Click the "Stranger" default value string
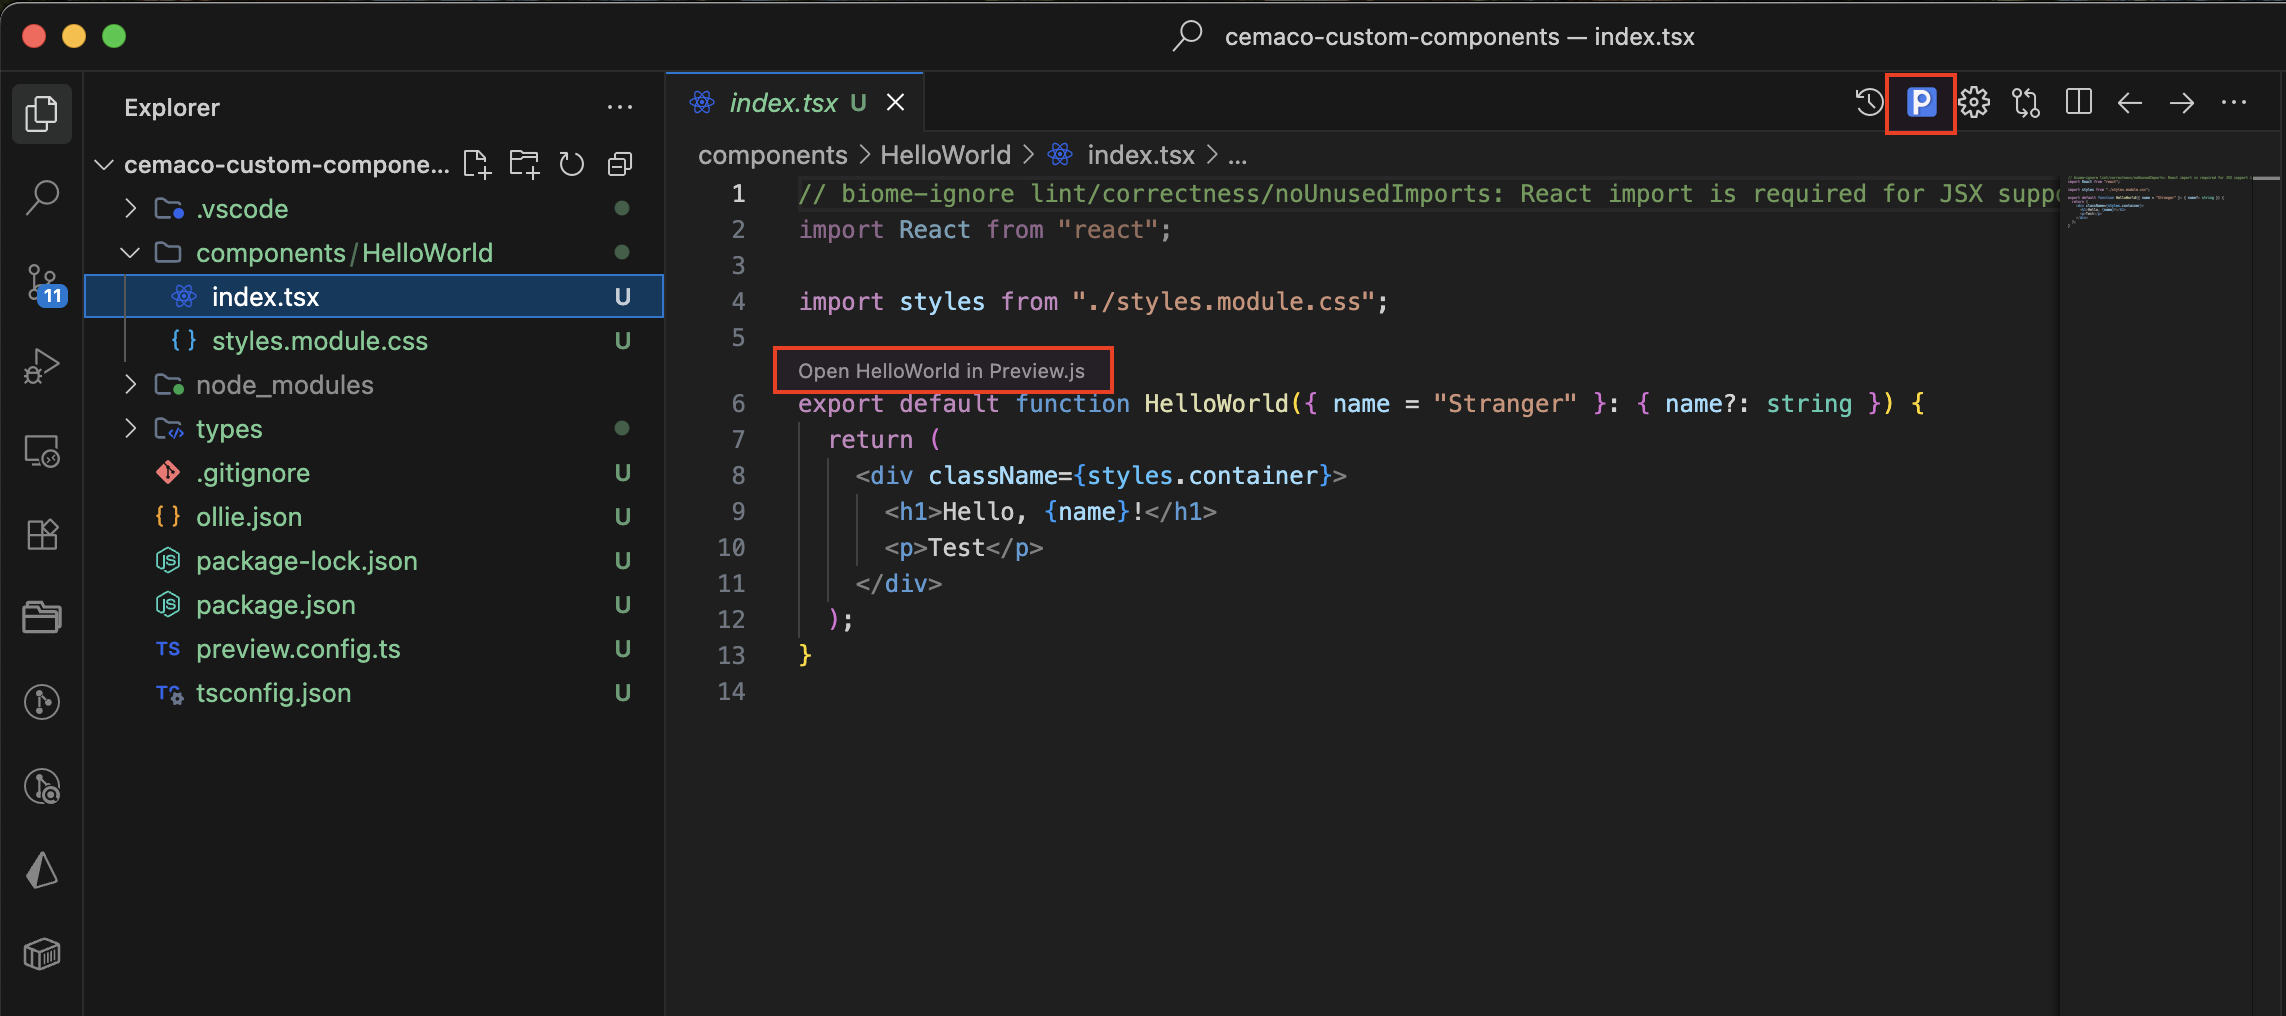Image resolution: width=2286 pixels, height=1016 pixels. 1504,403
